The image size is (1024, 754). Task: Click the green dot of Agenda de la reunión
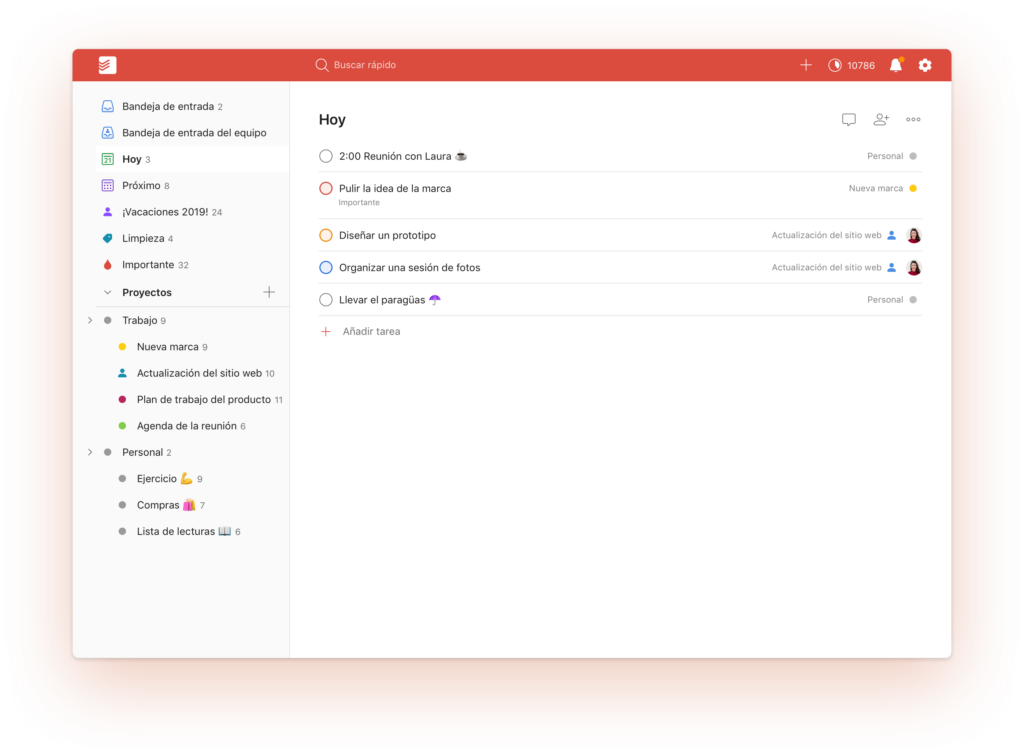pos(122,426)
